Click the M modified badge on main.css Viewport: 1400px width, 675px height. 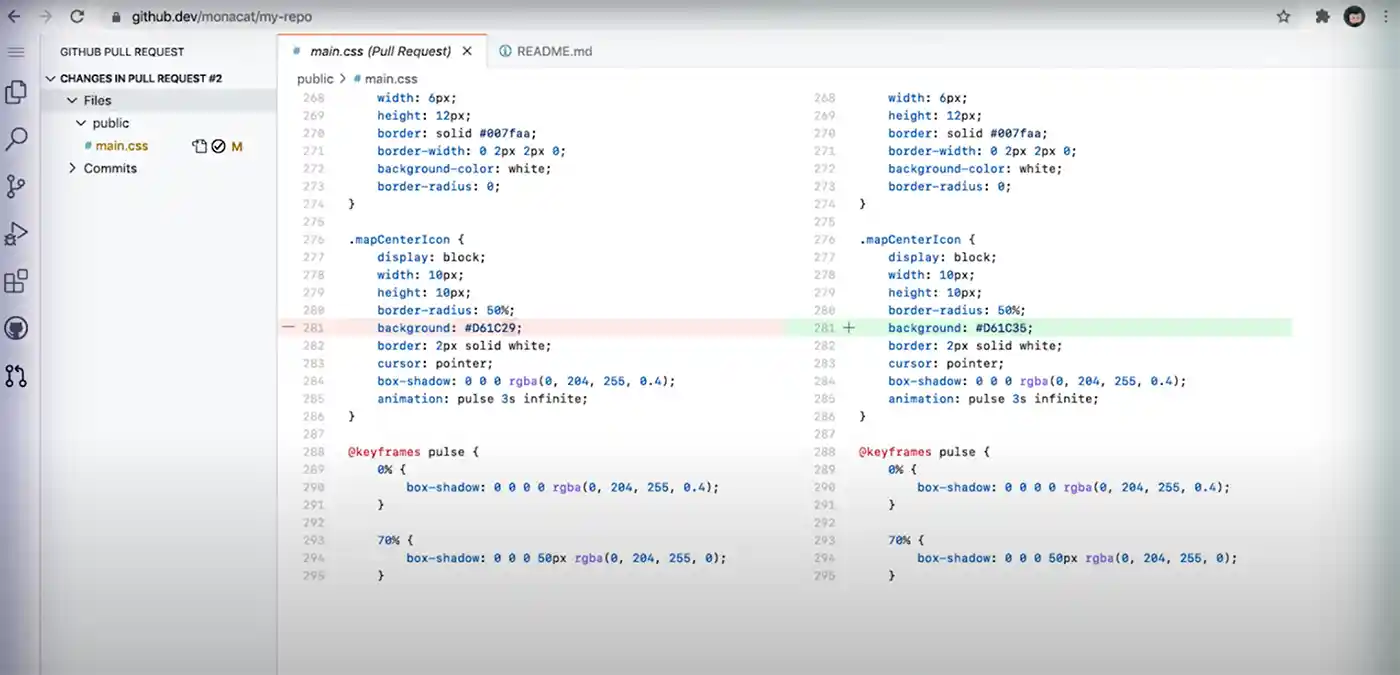pyautogui.click(x=237, y=146)
